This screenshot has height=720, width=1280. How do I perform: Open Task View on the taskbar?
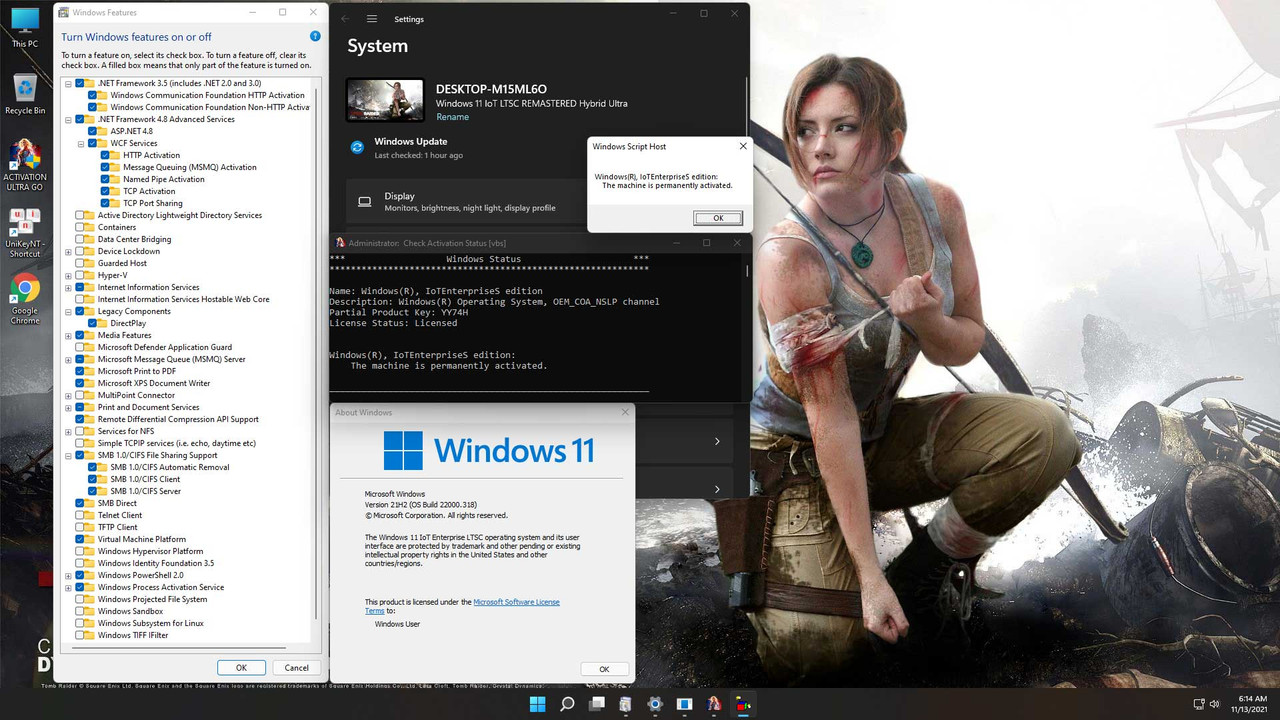coord(596,704)
